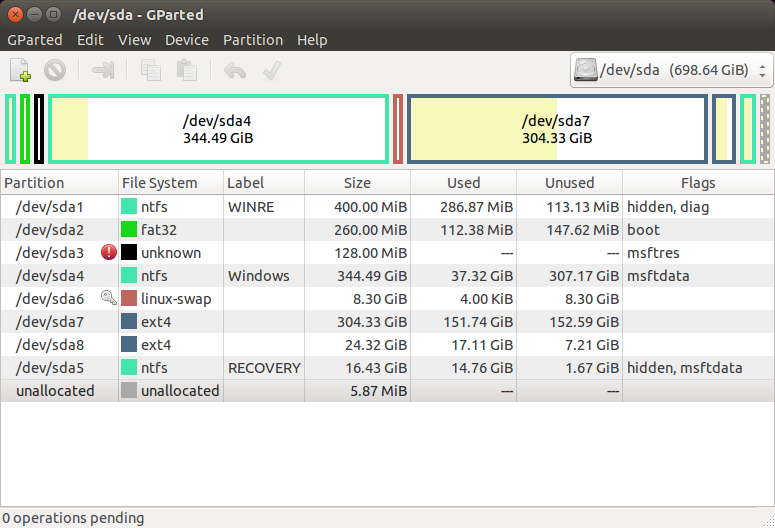The image size is (775, 528).
Task: Sort by the Used column header
Action: (x=464, y=183)
